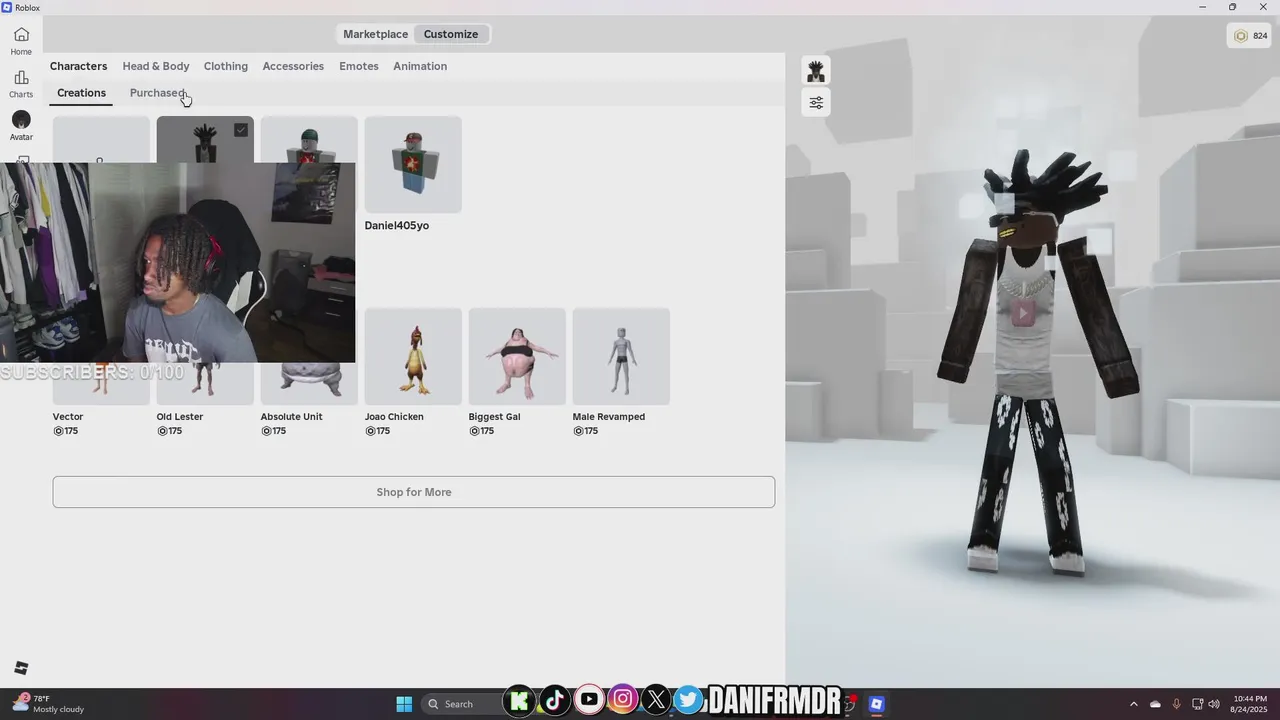Select the Daniel405yo character thumbnail
Image resolution: width=1280 pixels, height=720 pixels.
[413, 164]
